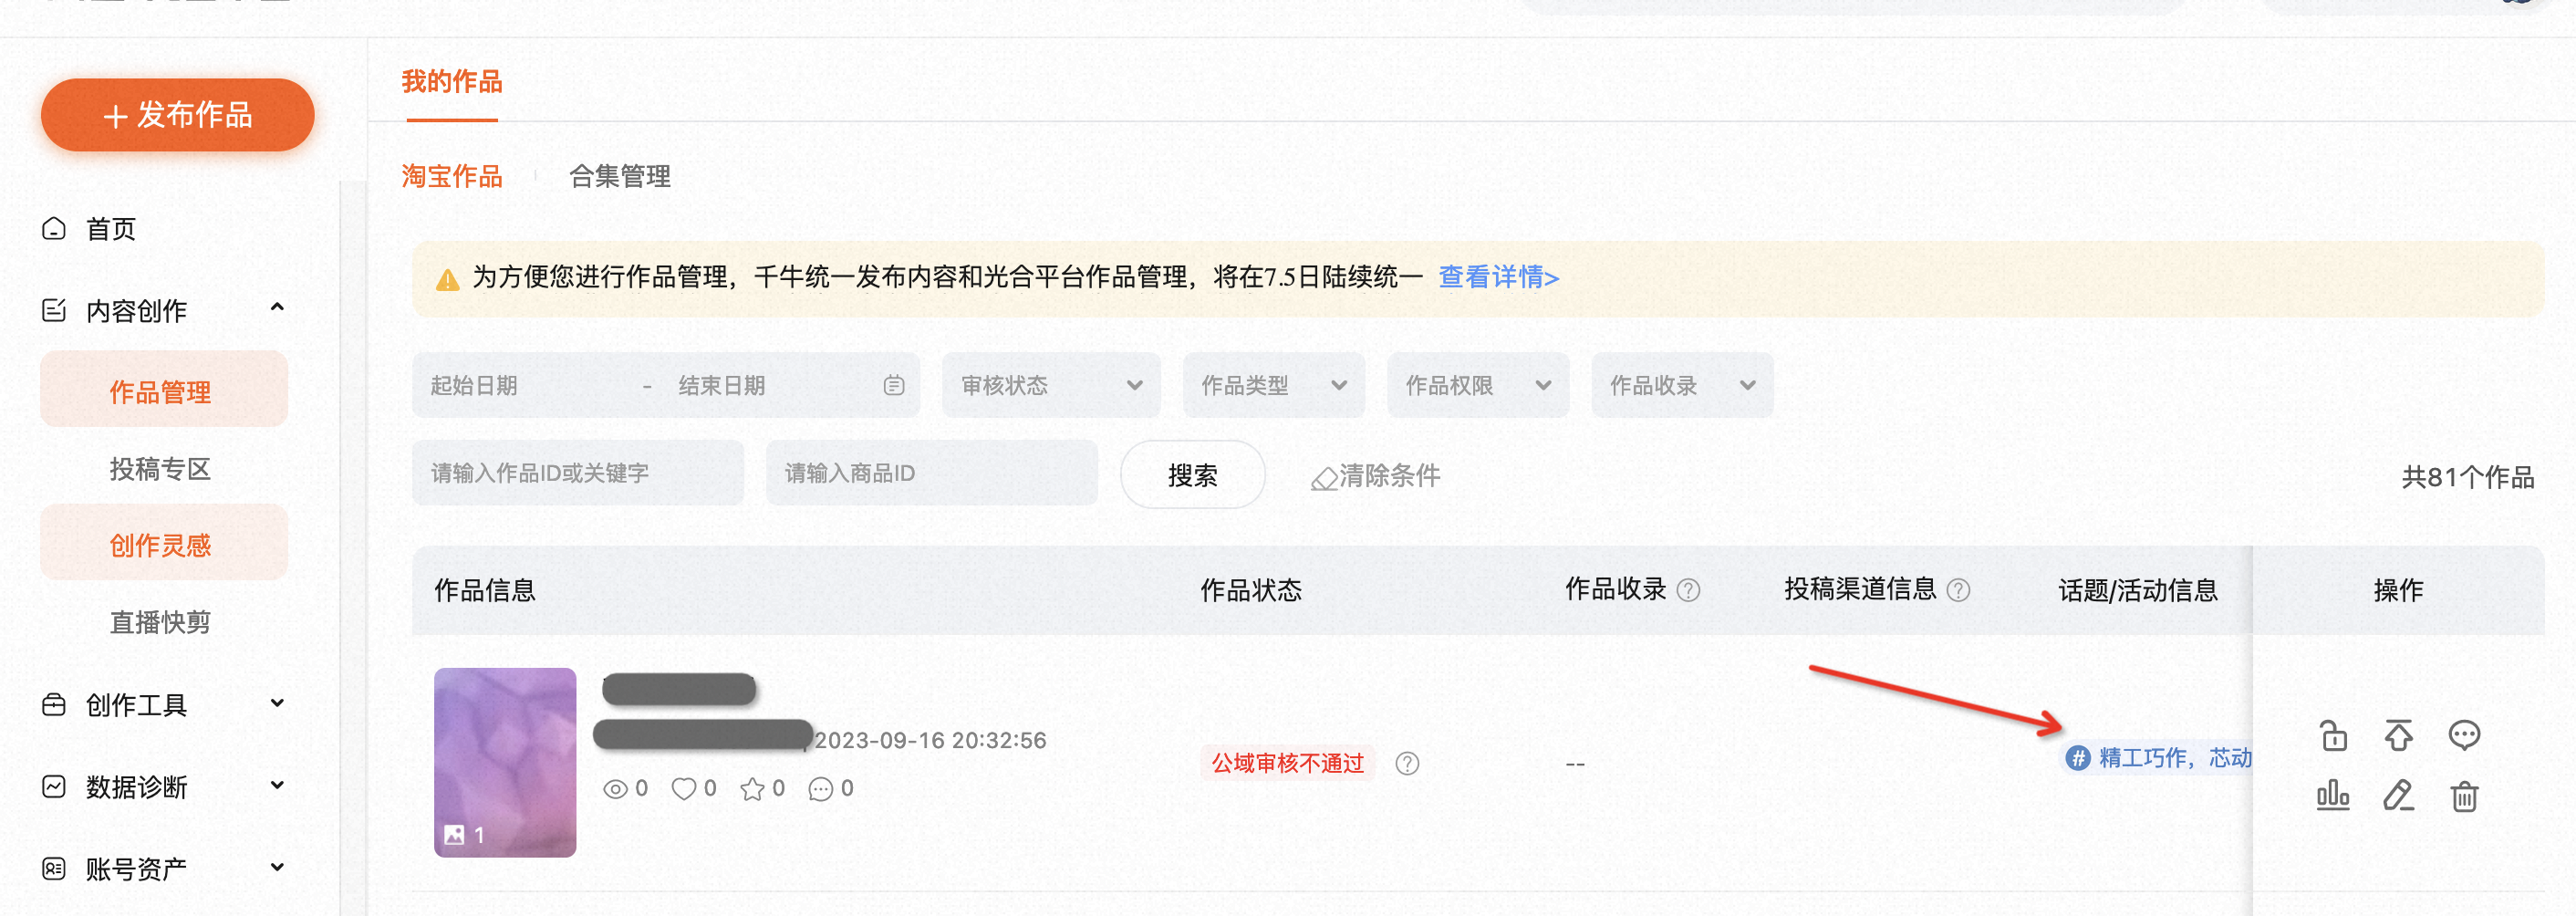
Task: Click the help icon beside 公域审核不通过
Action: tap(1407, 764)
